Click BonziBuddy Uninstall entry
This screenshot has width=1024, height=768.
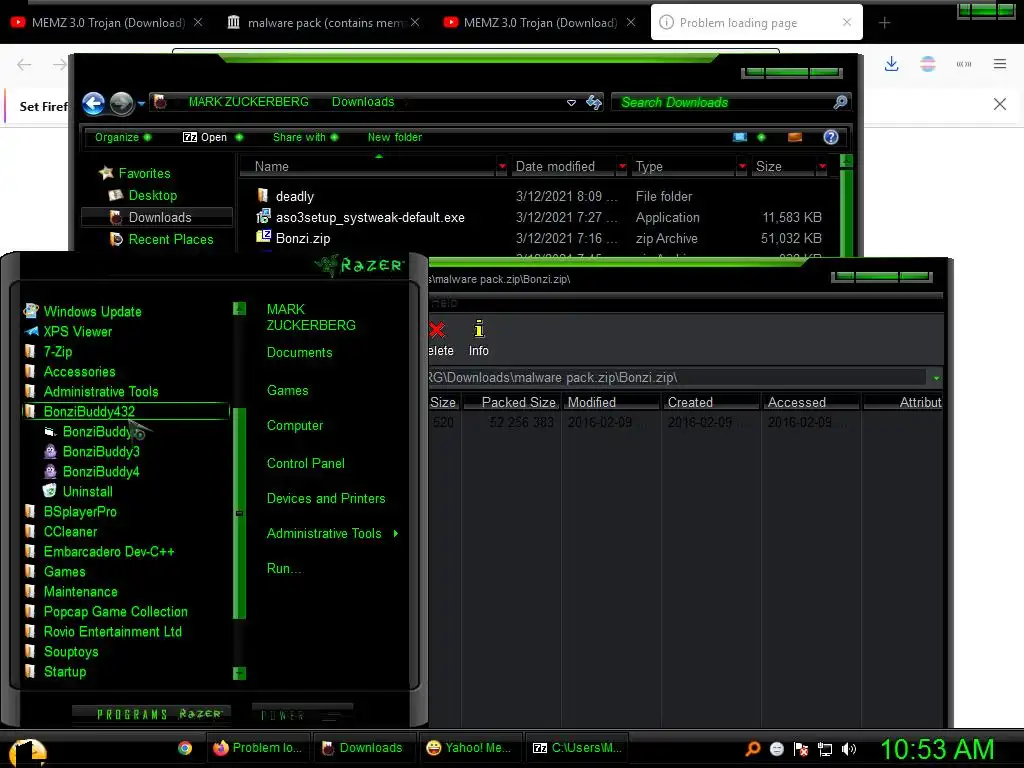click(87, 492)
